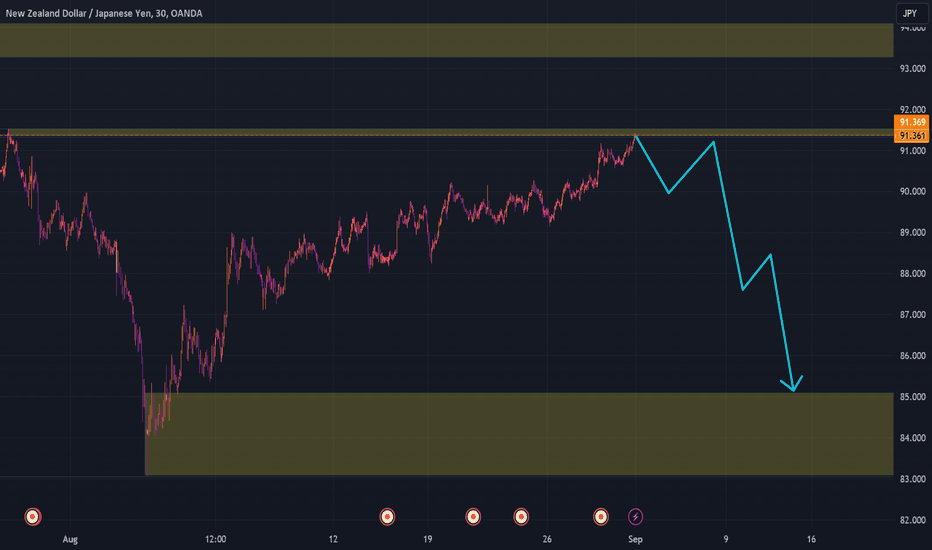932x550 pixels.
Task: Click the 88.000 price axis label
Action: tap(912, 274)
